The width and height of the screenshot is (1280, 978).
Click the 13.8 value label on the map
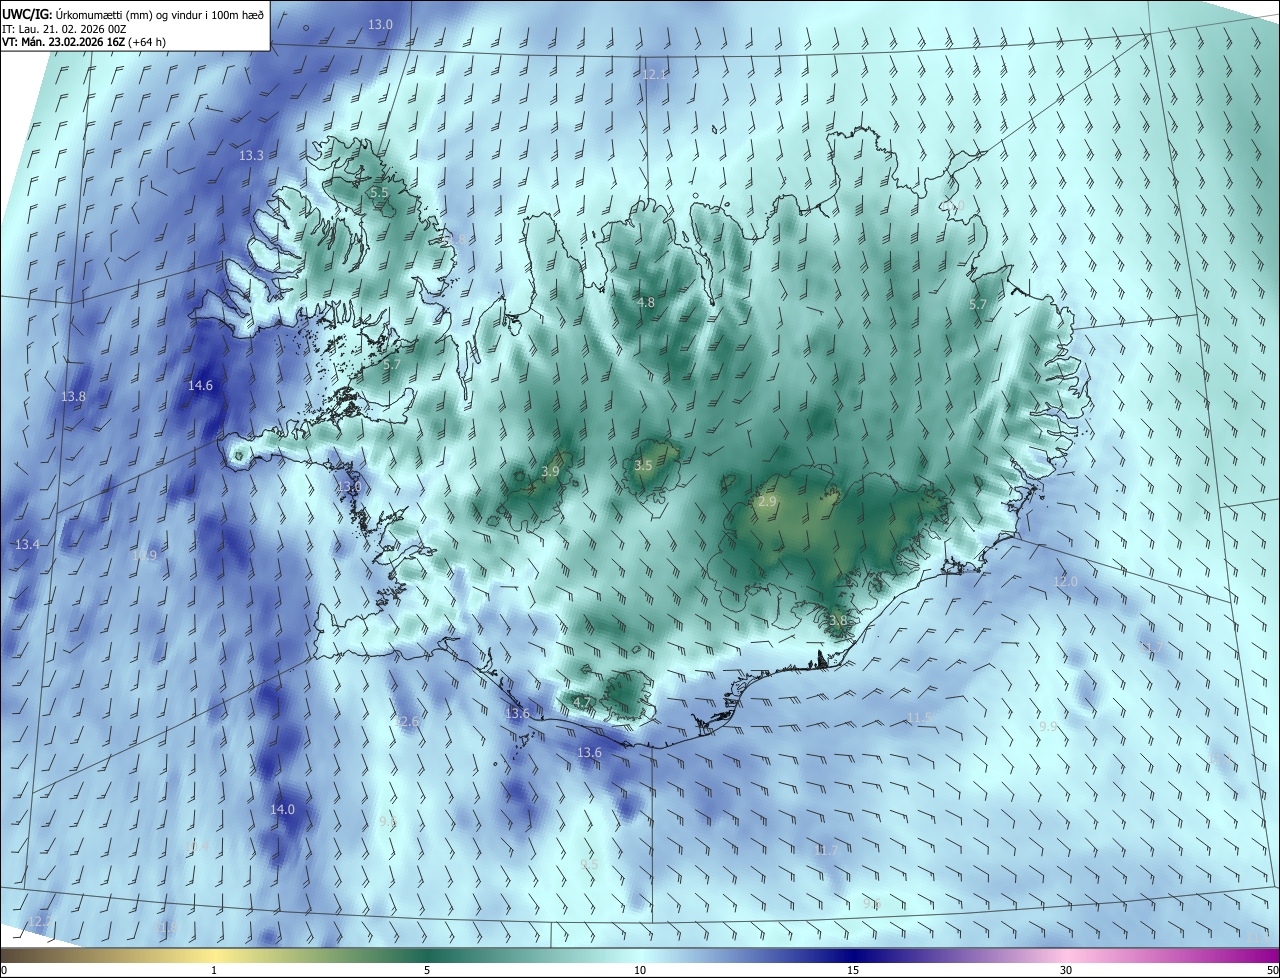pos(73,397)
